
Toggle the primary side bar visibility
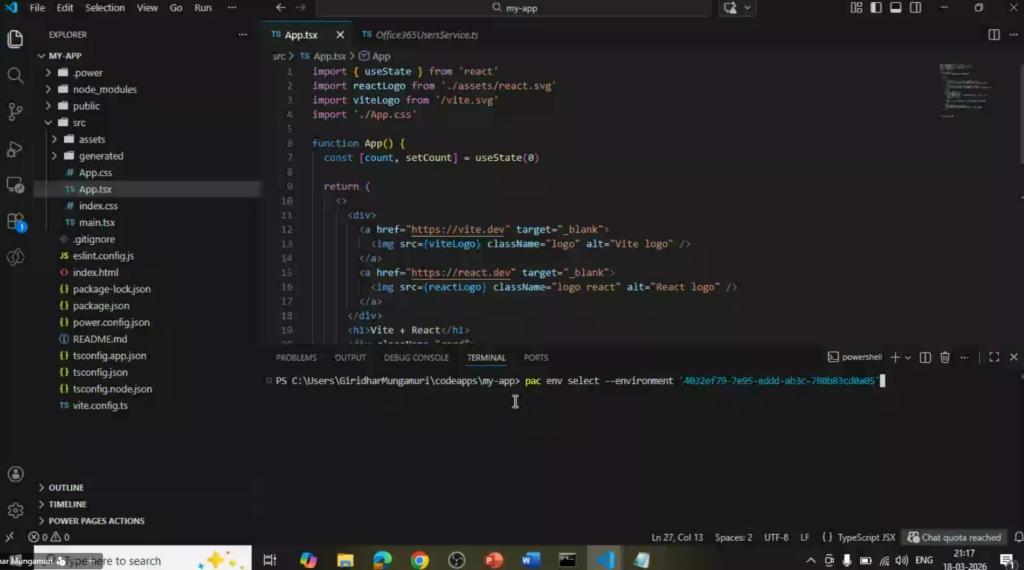point(875,8)
